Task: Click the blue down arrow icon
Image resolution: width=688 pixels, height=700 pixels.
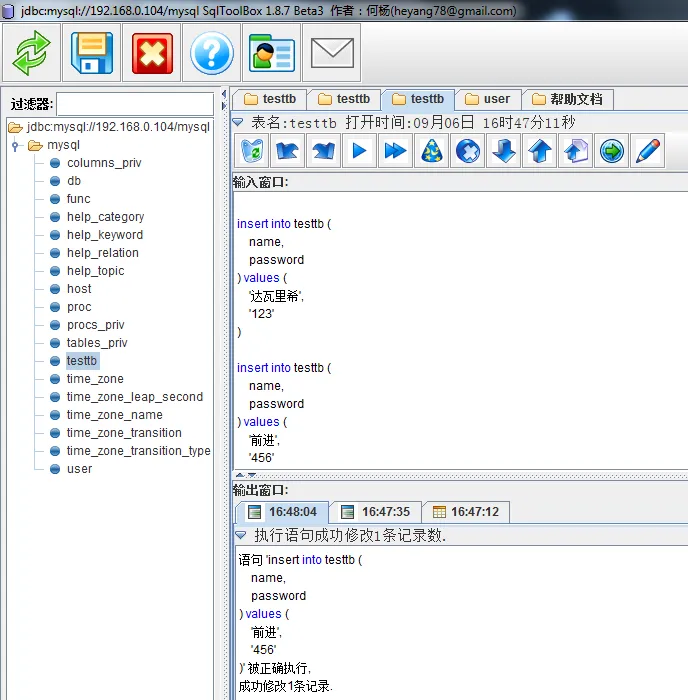Action: coord(504,151)
